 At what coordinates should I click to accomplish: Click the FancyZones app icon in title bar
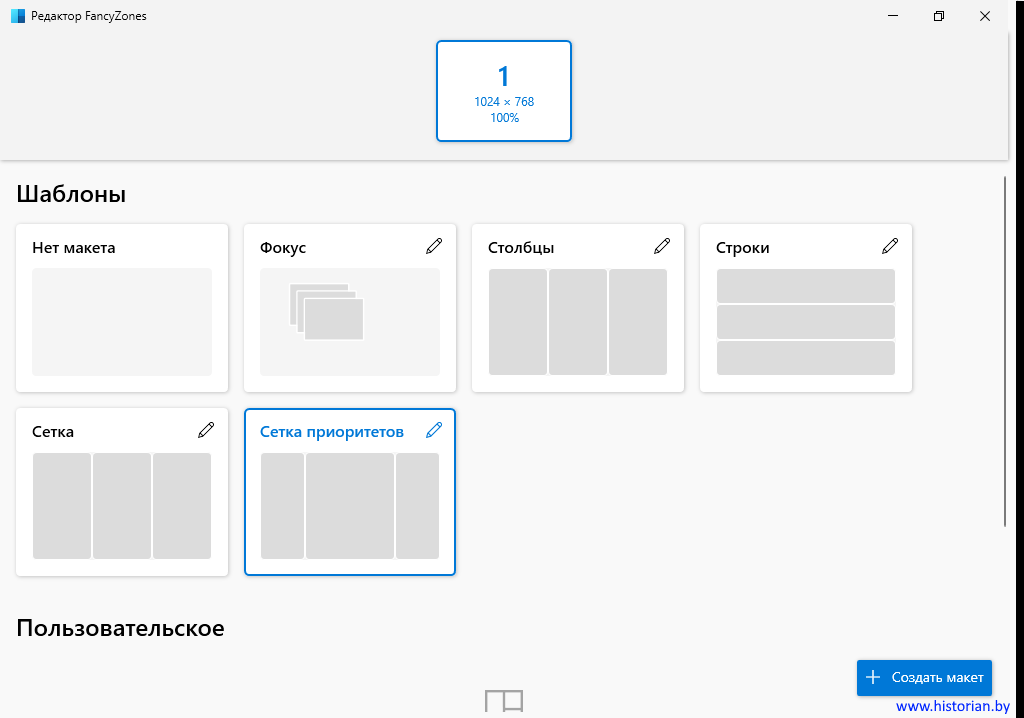17,16
